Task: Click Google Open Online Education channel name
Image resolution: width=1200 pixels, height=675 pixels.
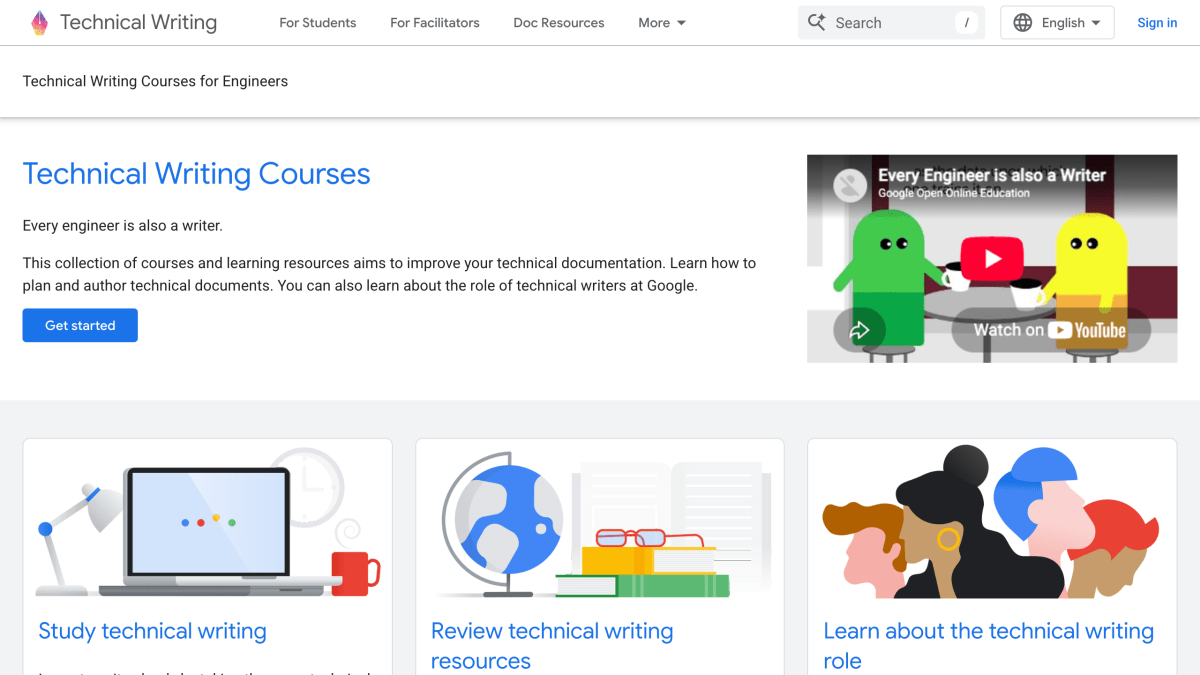Action: pos(954,193)
